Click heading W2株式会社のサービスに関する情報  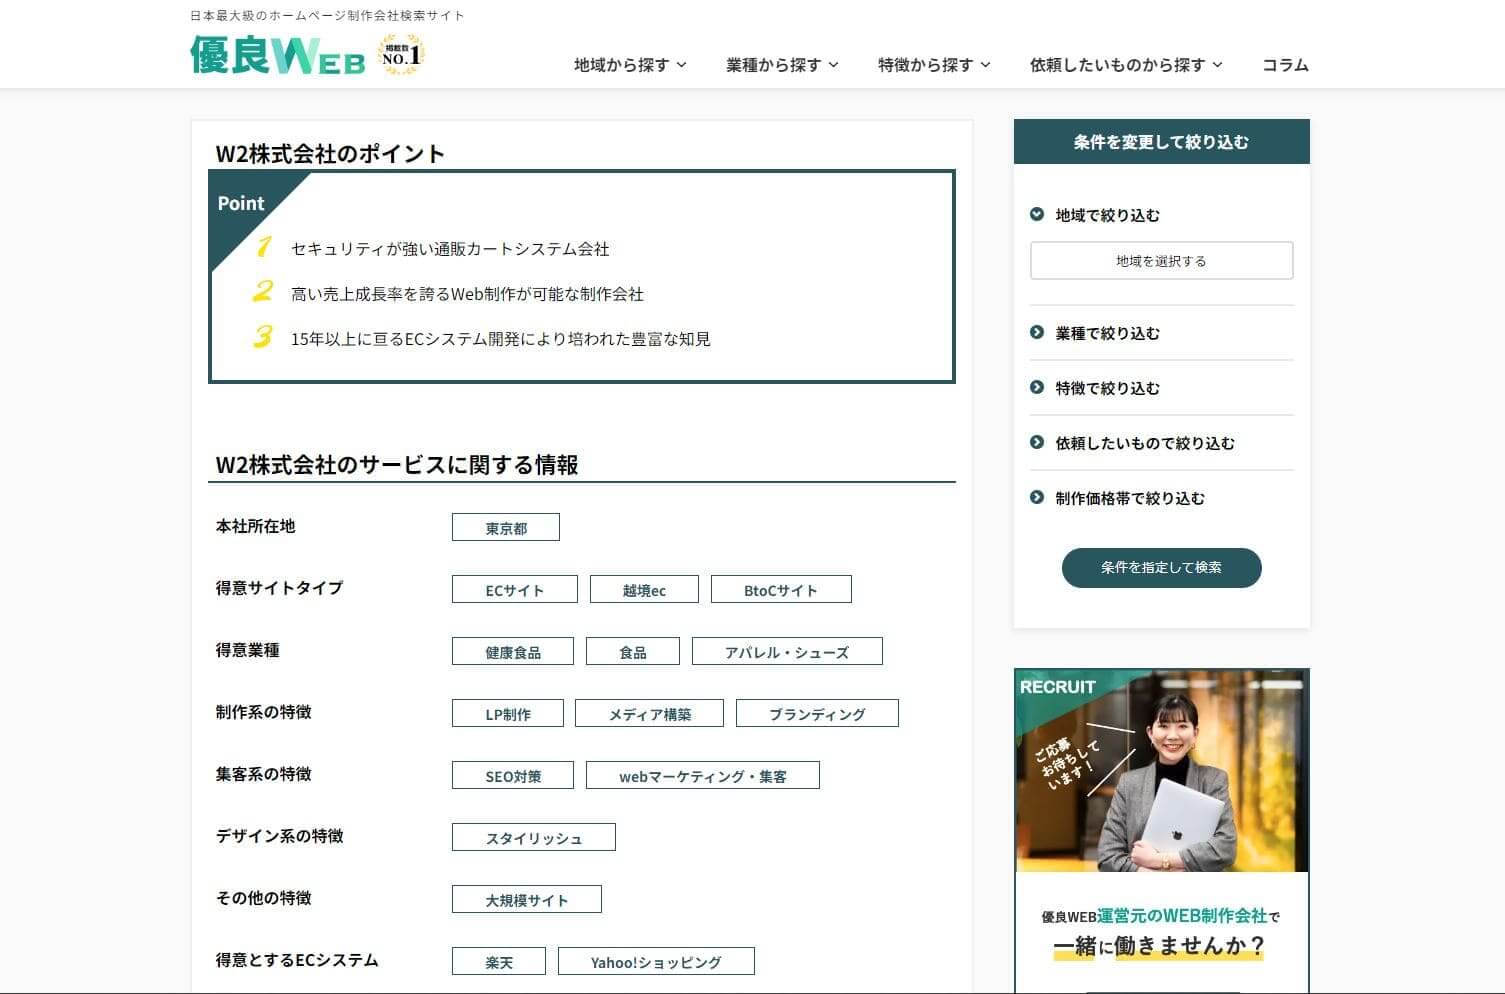click(x=397, y=464)
